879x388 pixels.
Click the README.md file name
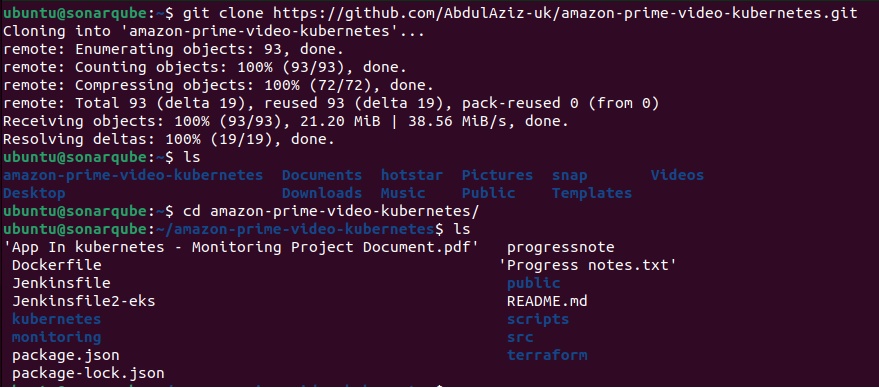pos(547,301)
